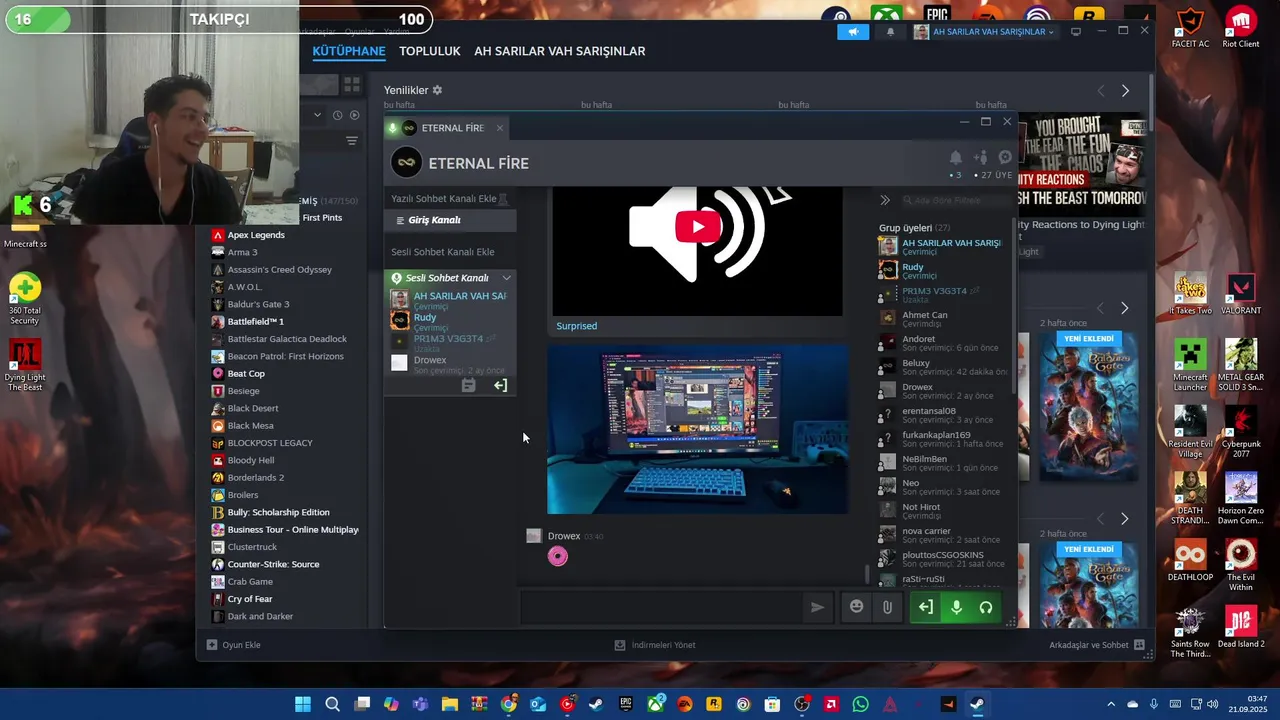
Task: Select the Giriş Kanalı text channel
Action: point(450,220)
